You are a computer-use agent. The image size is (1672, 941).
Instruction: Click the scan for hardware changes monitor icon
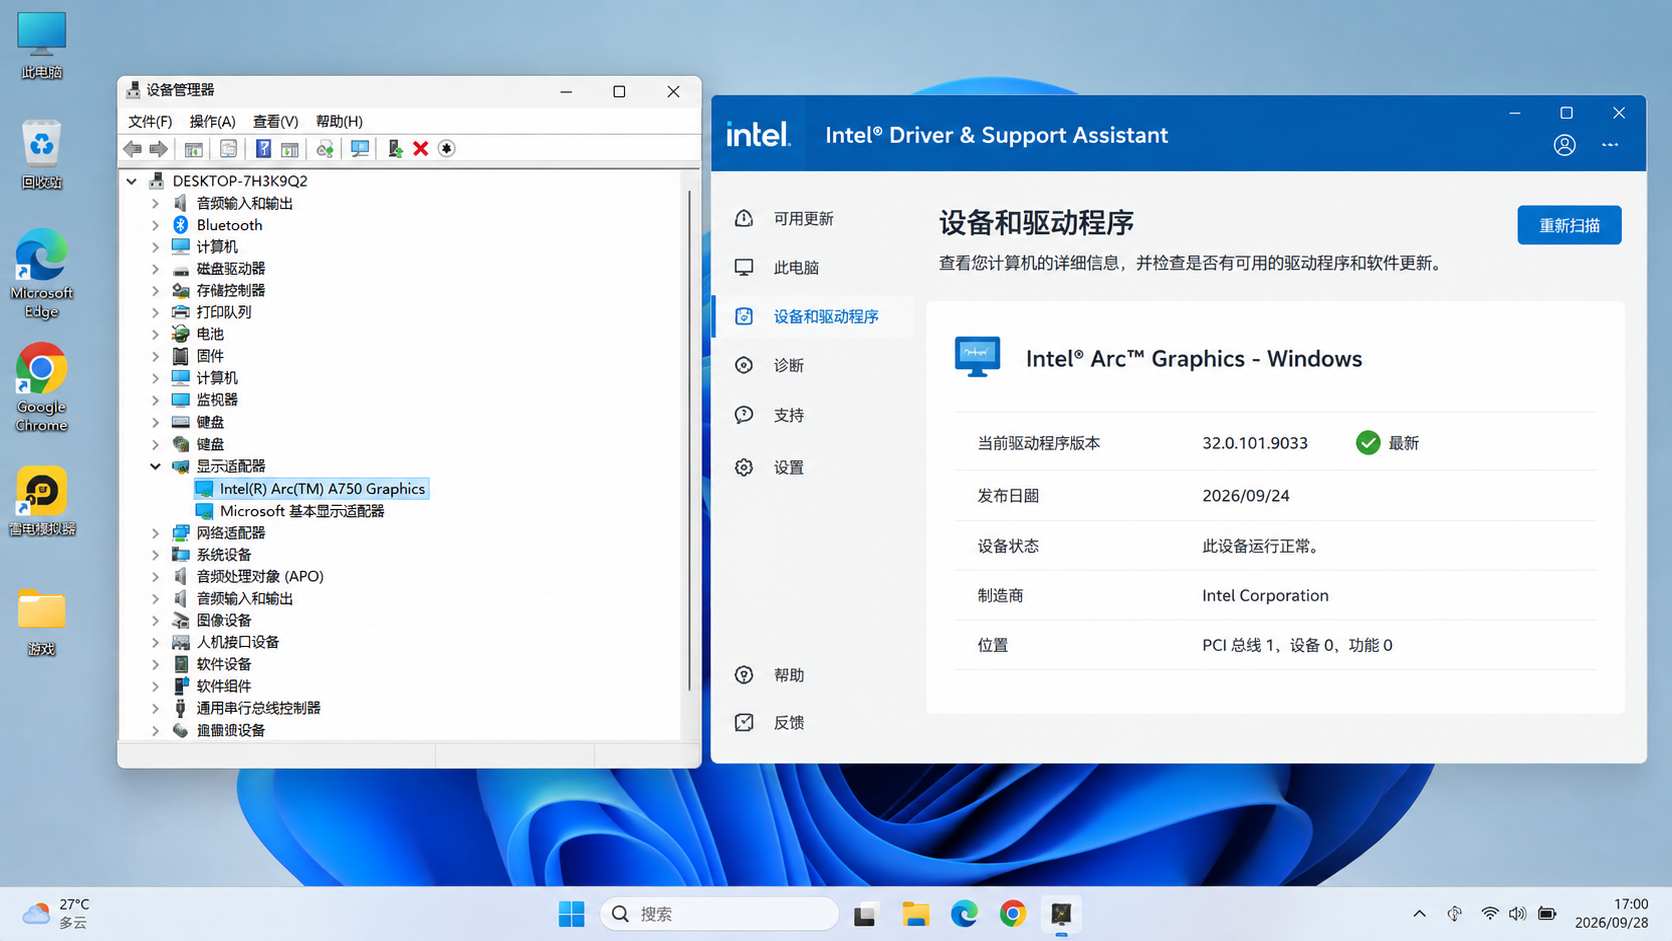(x=360, y=148)
